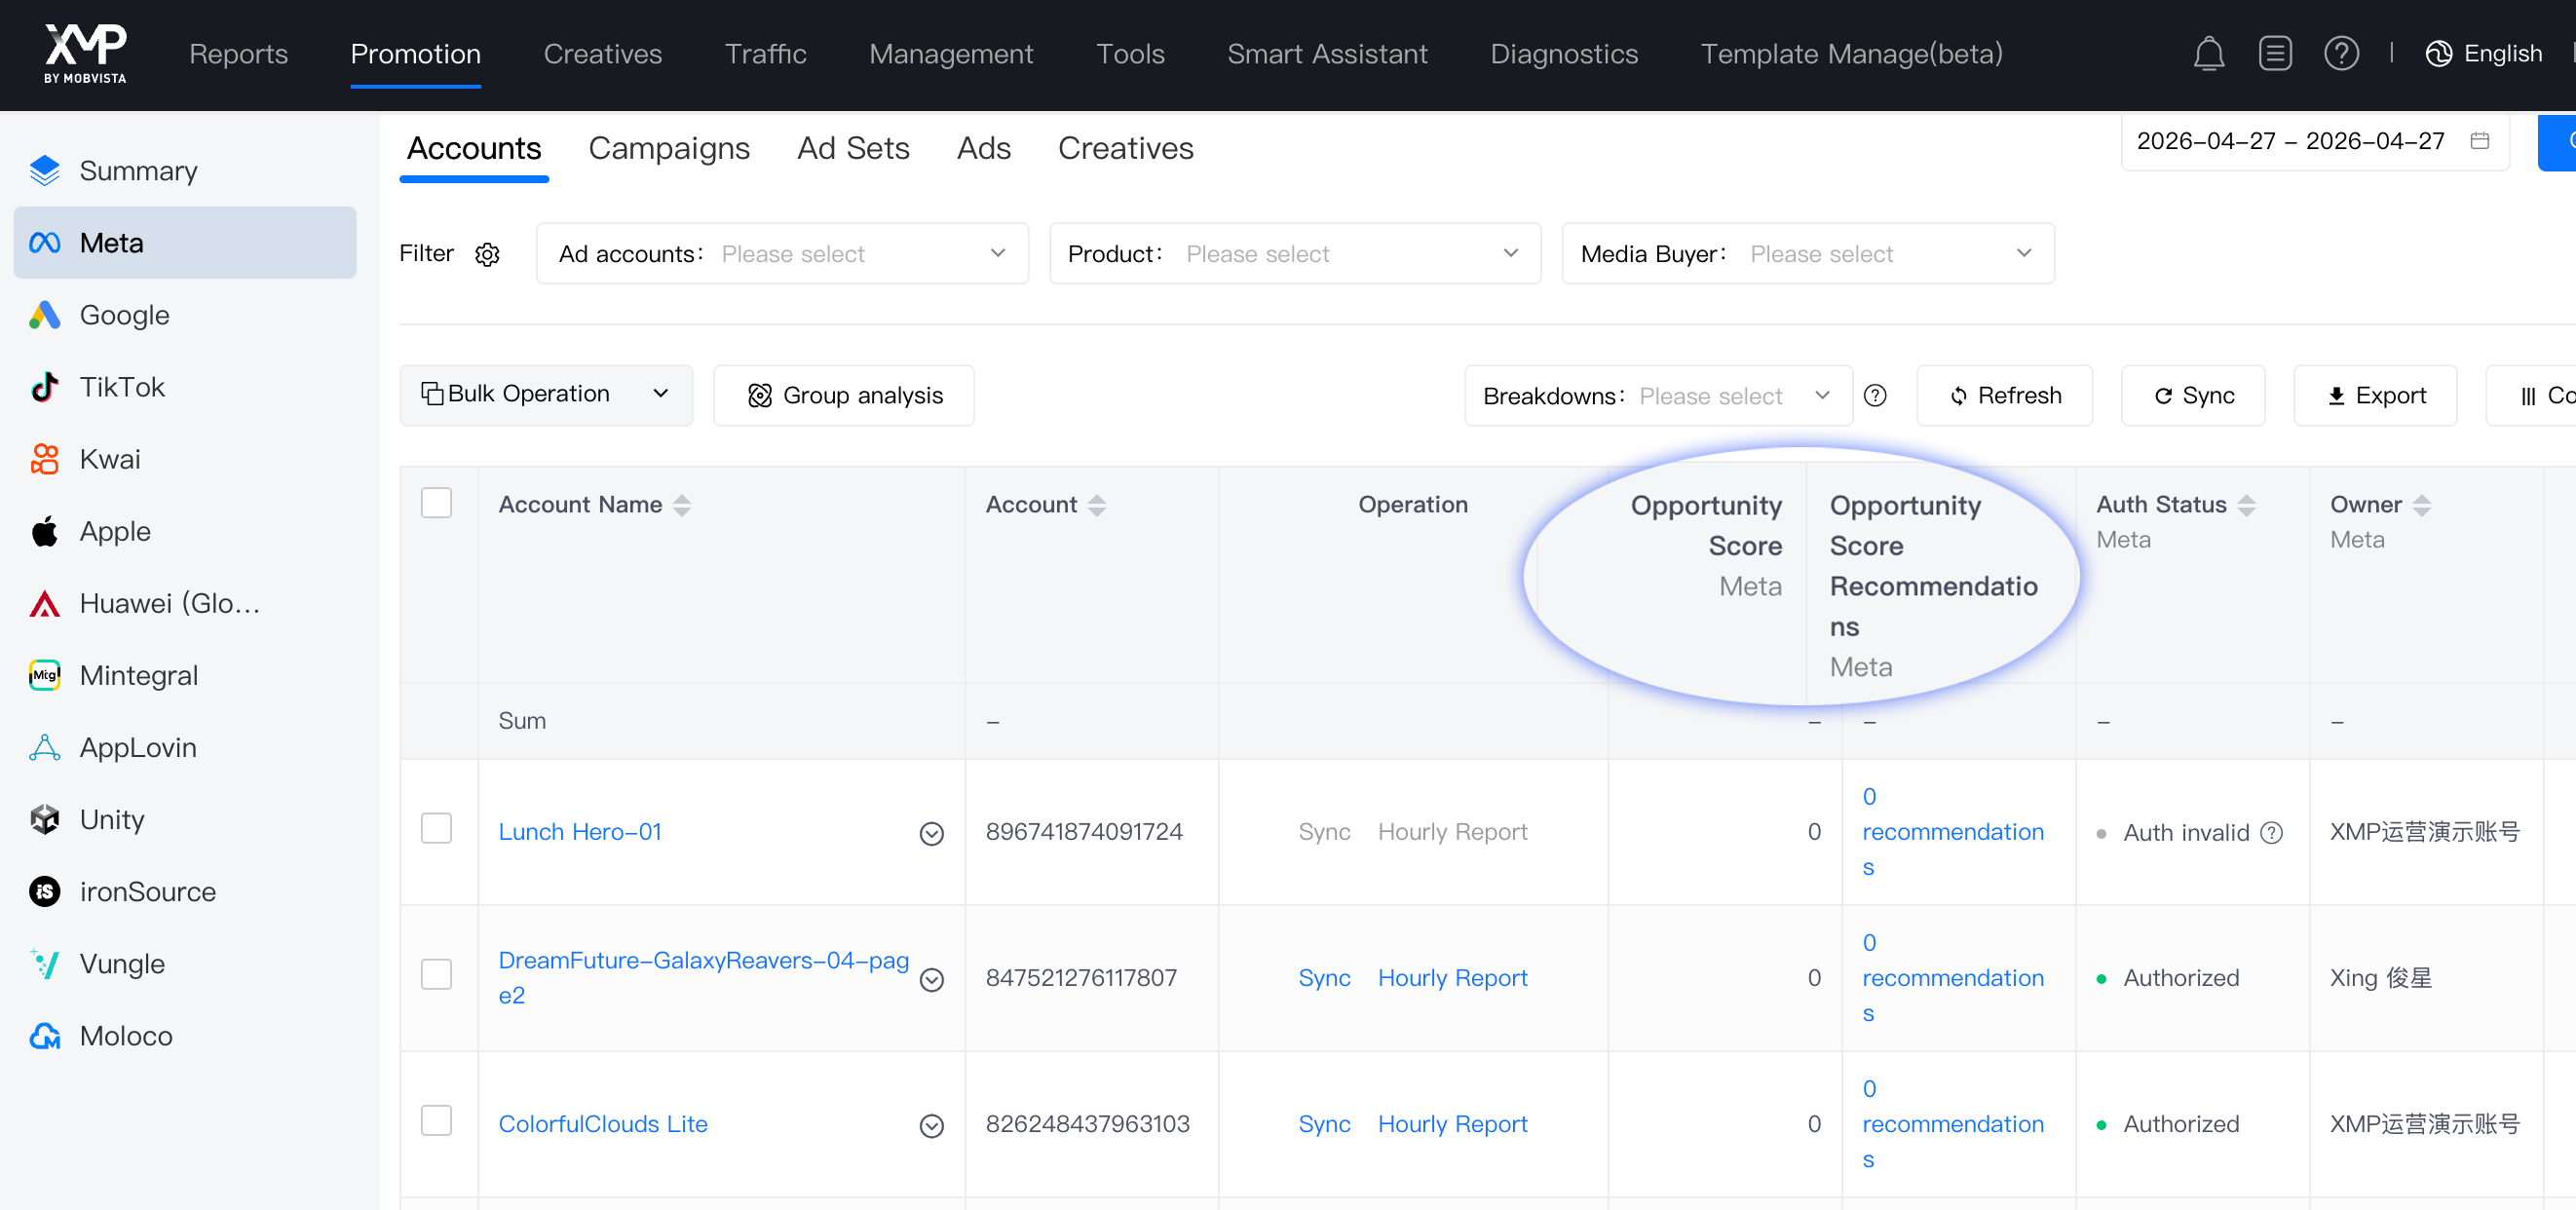Viewport: 2576px width, 1210px height.
Task: Check the ColorfulClouds Lite row checkbox
Action: 437,1121
